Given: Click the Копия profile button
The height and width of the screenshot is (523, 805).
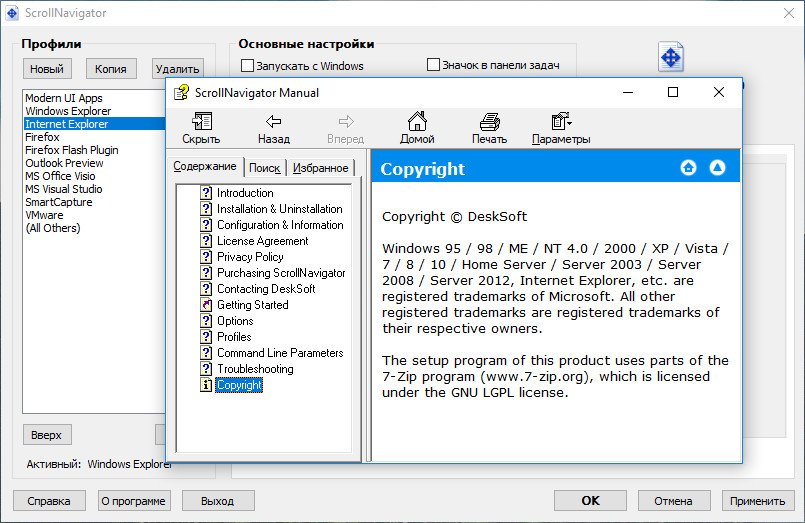Looking at the screenshot, I should click(110, 69).
